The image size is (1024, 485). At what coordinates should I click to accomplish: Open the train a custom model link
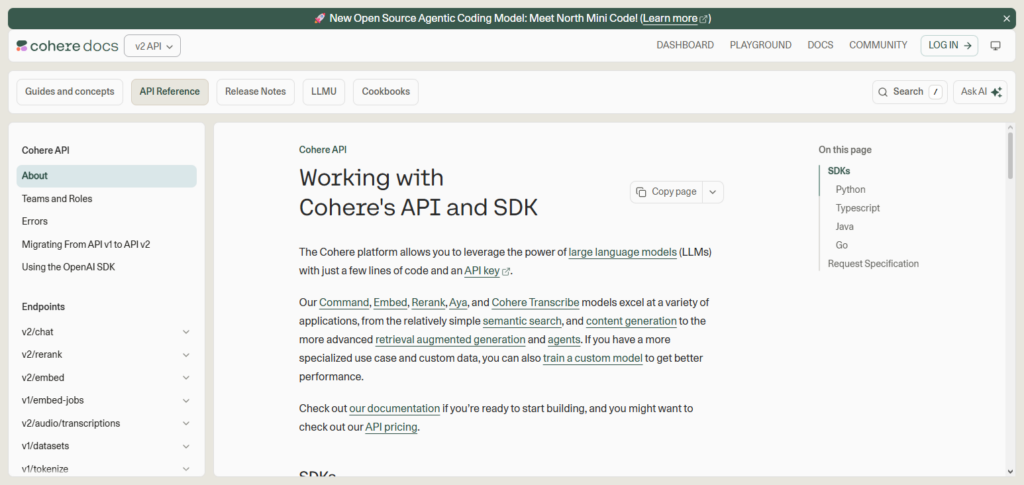coord(592,358)
